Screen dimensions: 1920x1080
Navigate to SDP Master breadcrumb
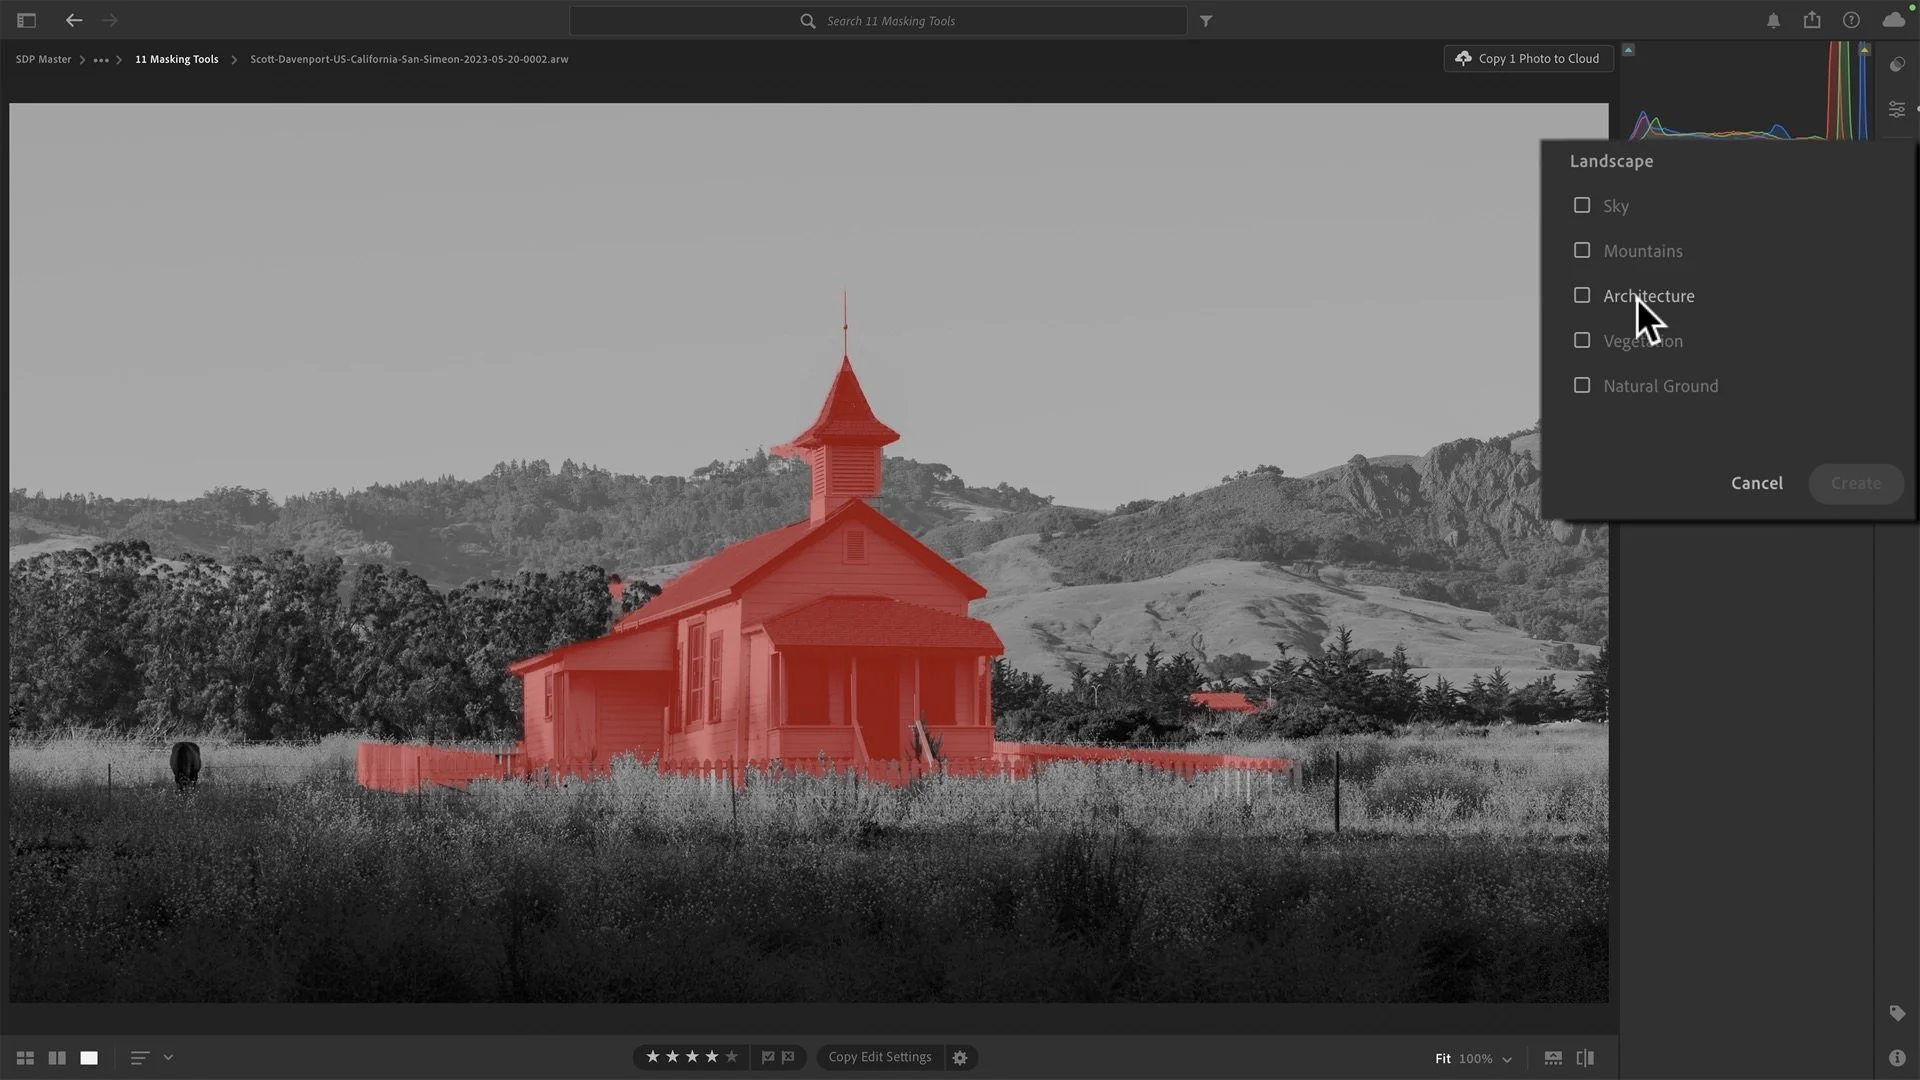click(x=43, y=59)
